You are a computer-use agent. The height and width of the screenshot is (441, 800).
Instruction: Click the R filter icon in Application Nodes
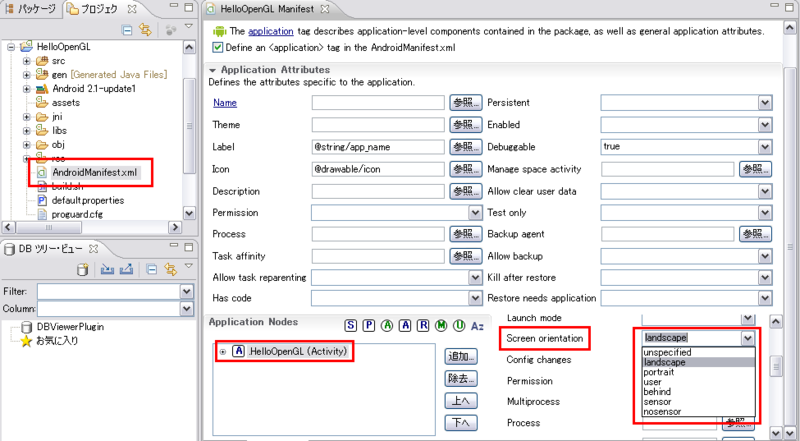click(423, 326)
